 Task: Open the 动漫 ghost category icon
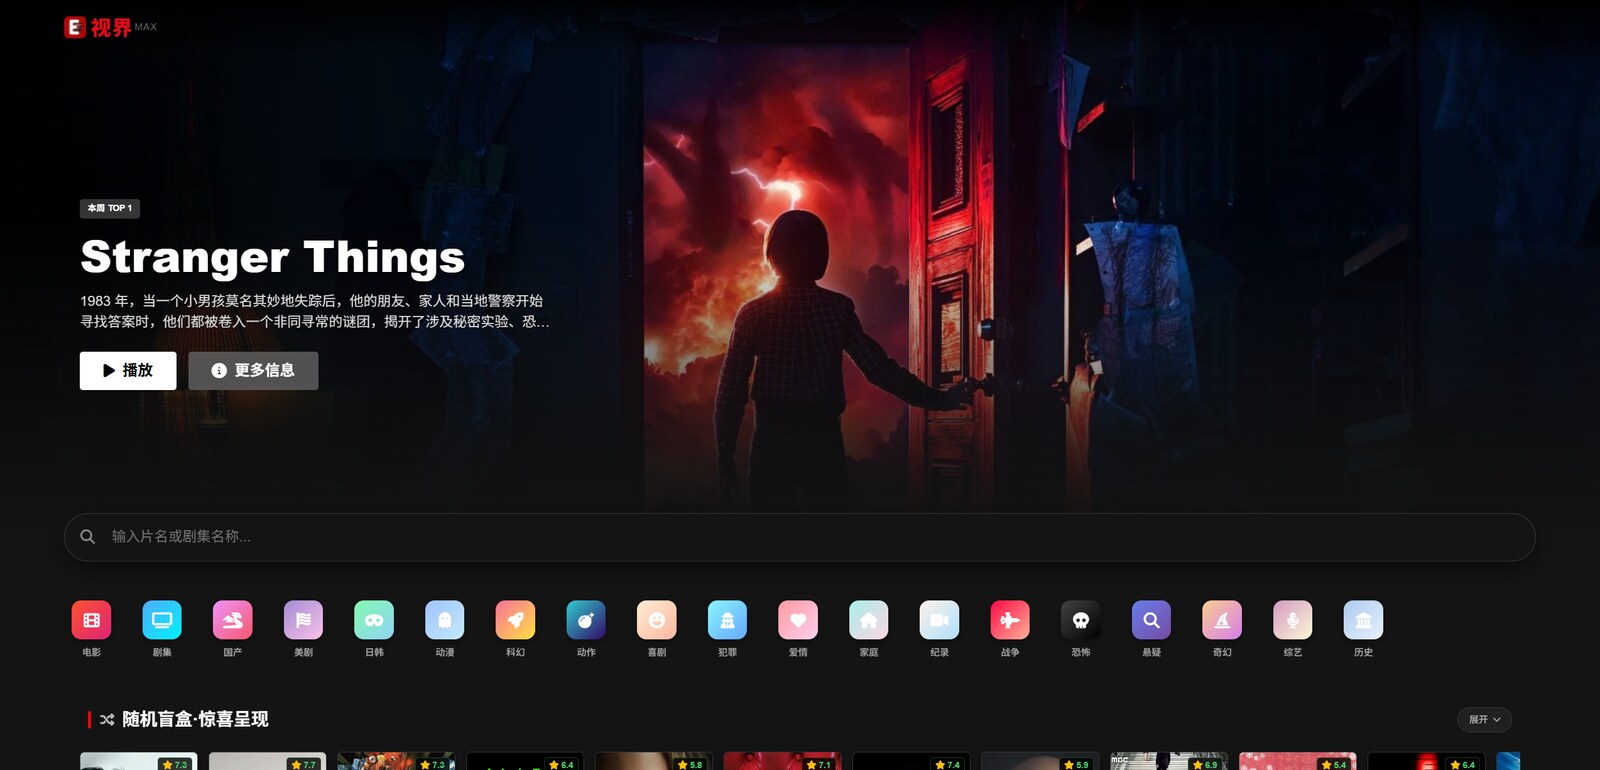pyautogui.click(x=445, y=620)
